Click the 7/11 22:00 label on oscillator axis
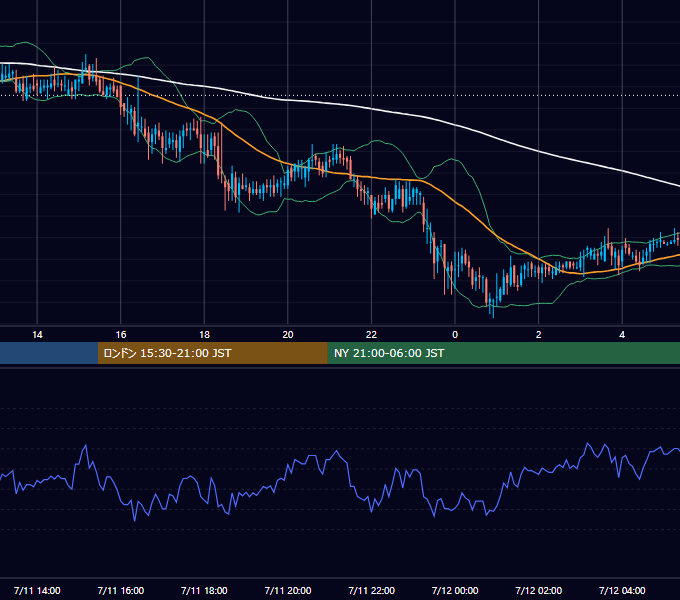 371,590
